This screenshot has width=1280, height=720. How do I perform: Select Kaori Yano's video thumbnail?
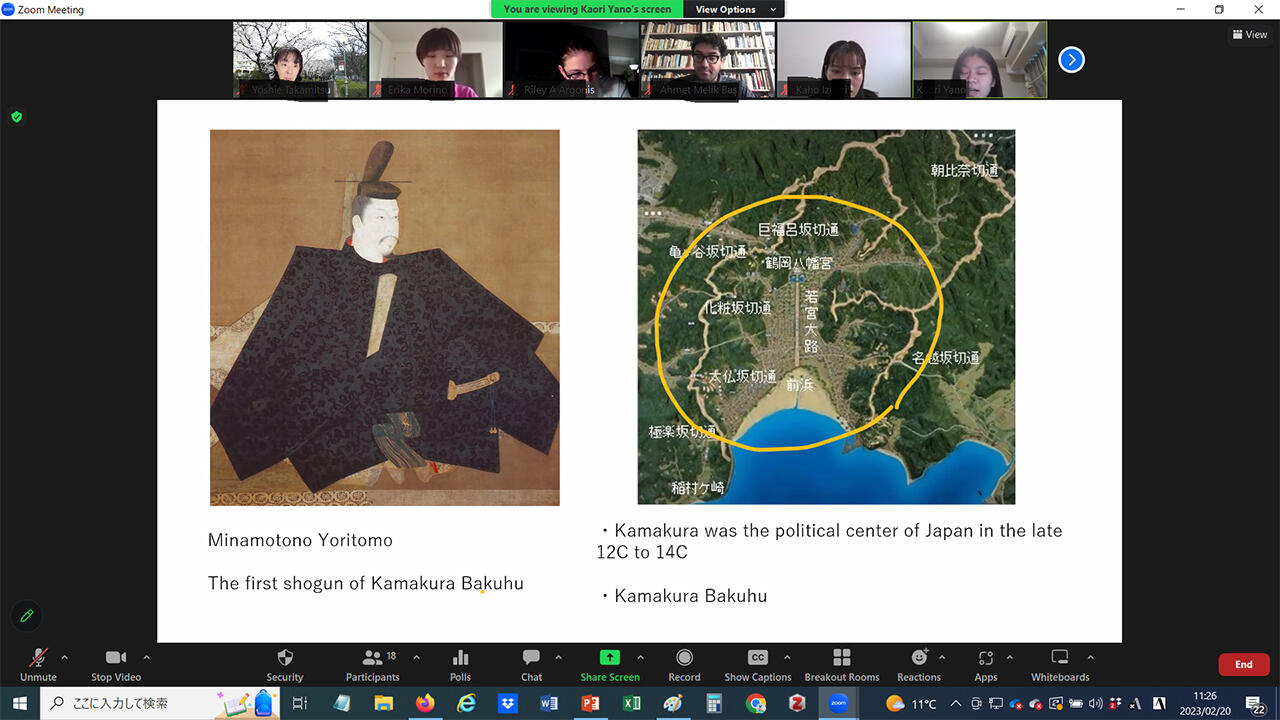coord(980,59)
